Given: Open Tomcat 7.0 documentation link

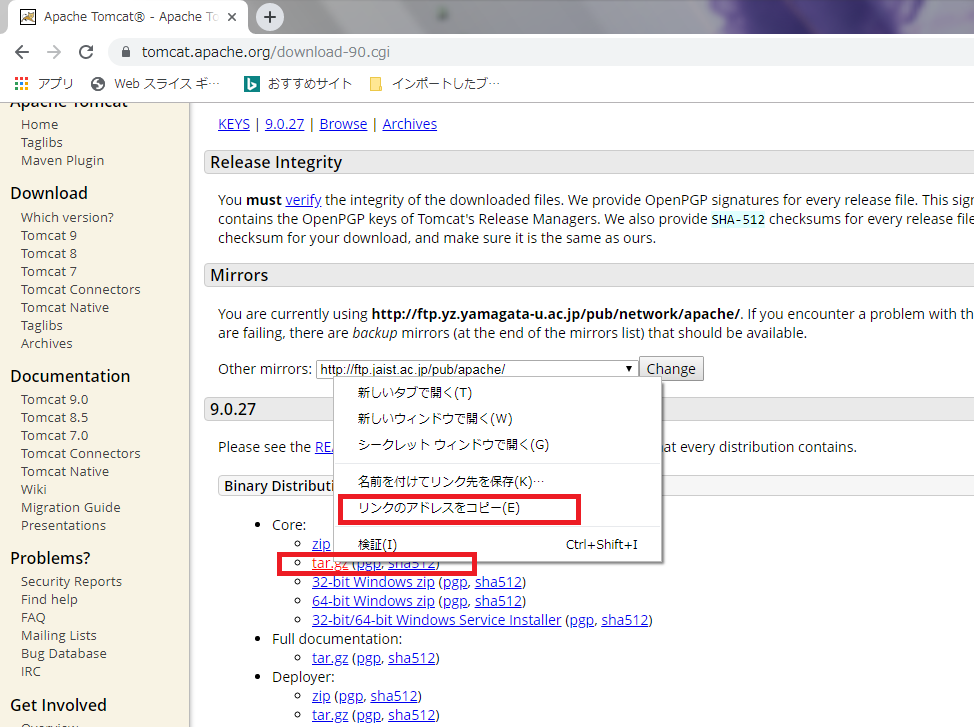Looking at the screenshot, I should (x=55, y=436).
